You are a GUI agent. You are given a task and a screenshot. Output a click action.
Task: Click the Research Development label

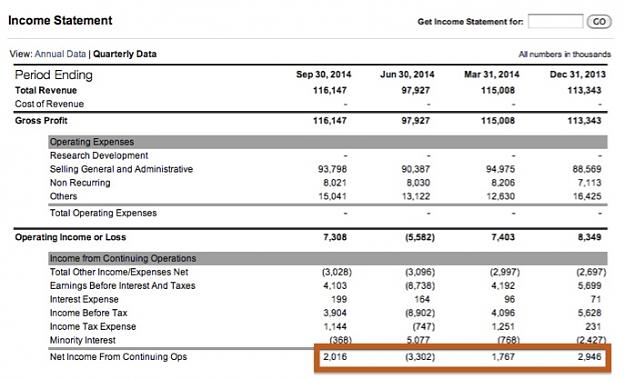coord(99,155)
